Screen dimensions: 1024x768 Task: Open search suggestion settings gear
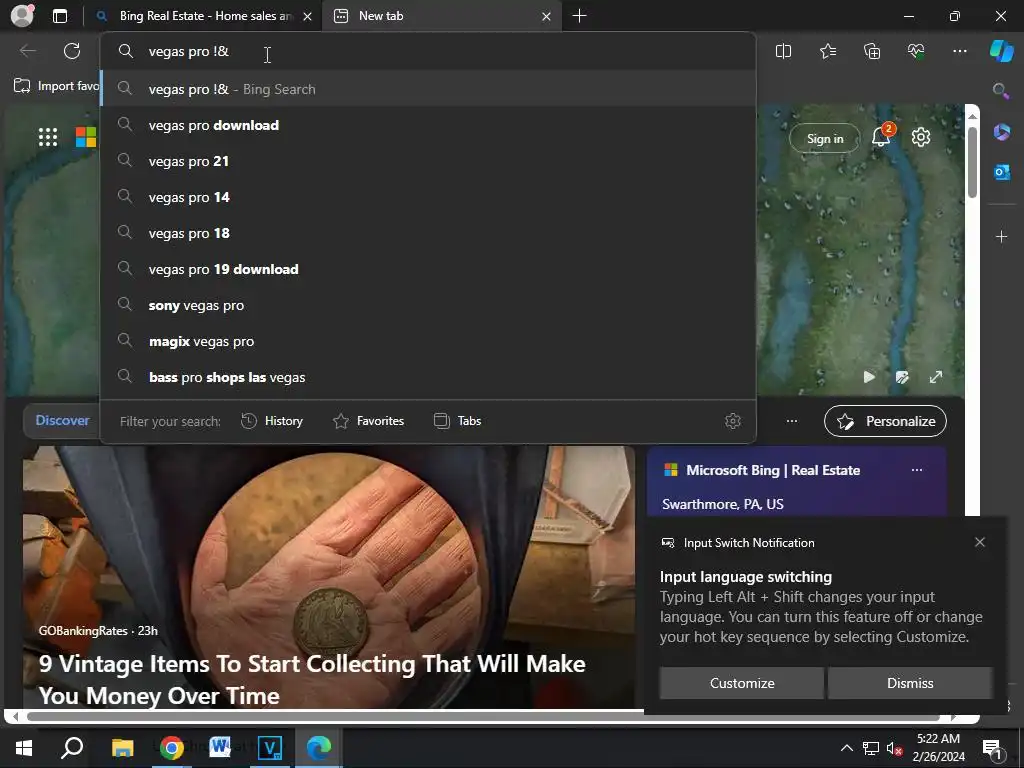pos(733,421)
